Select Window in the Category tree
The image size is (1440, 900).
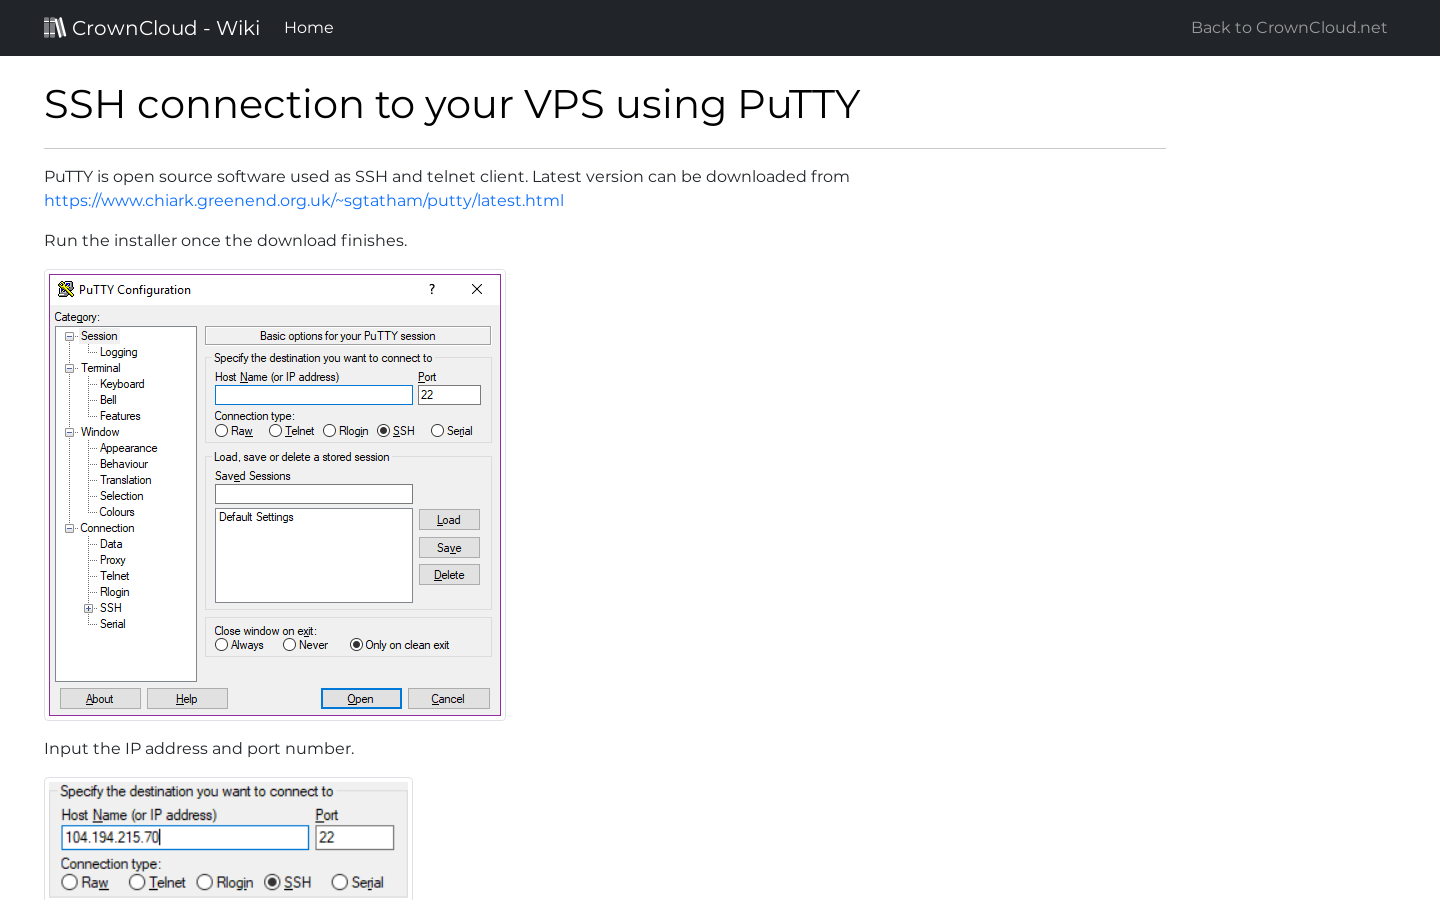[100, 432]
